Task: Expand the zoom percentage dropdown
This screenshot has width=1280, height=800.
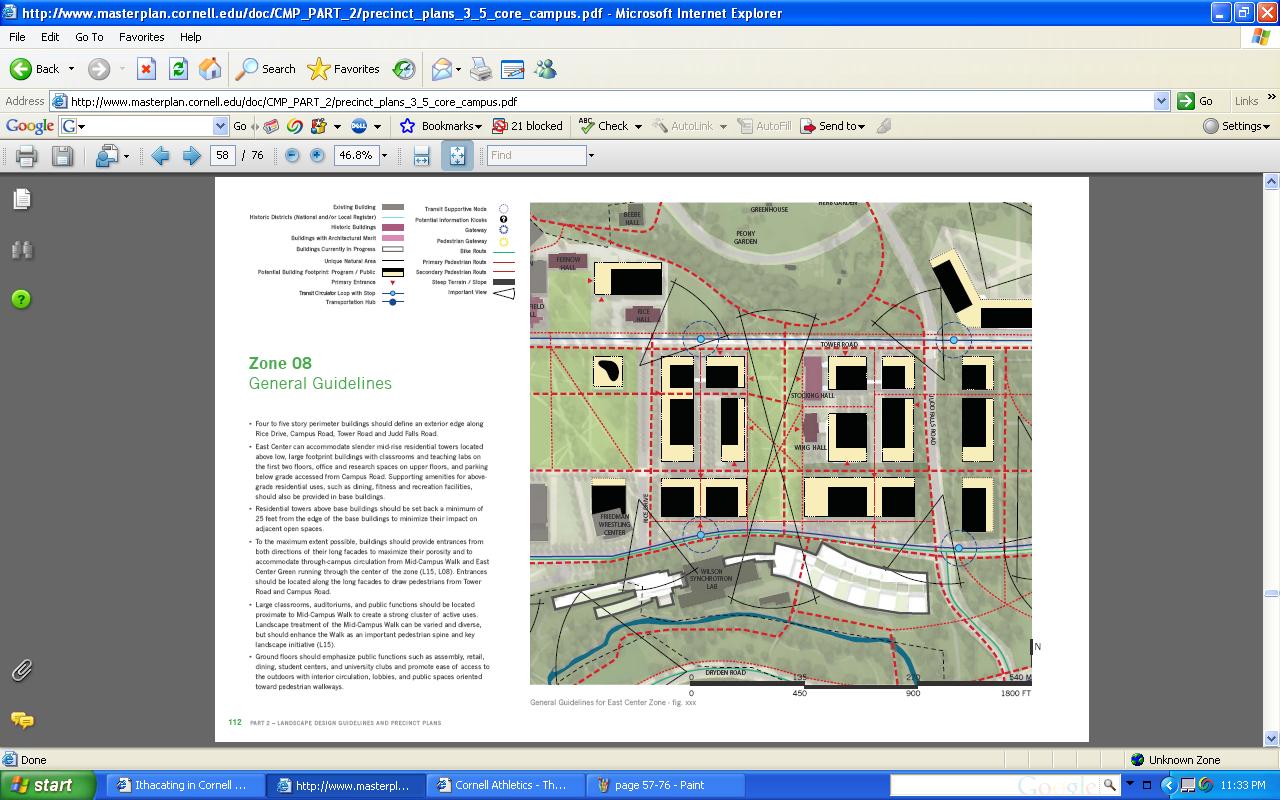Action: point(384,156)
